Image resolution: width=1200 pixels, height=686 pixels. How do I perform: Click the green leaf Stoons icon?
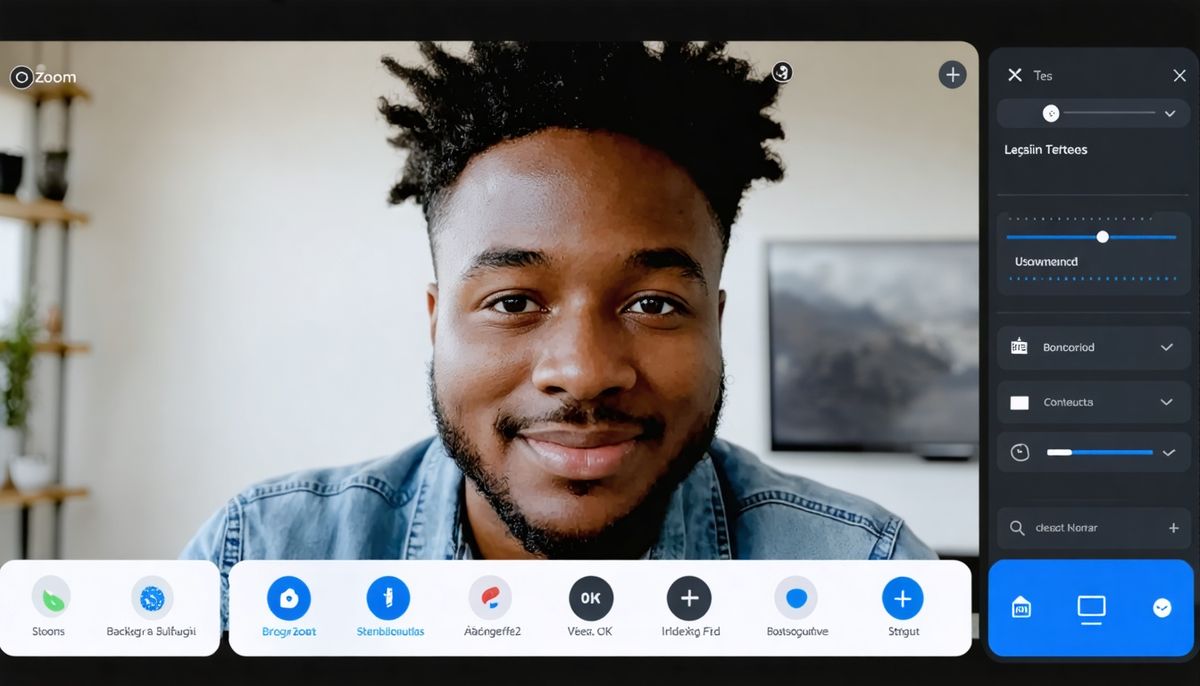(51, 597)
